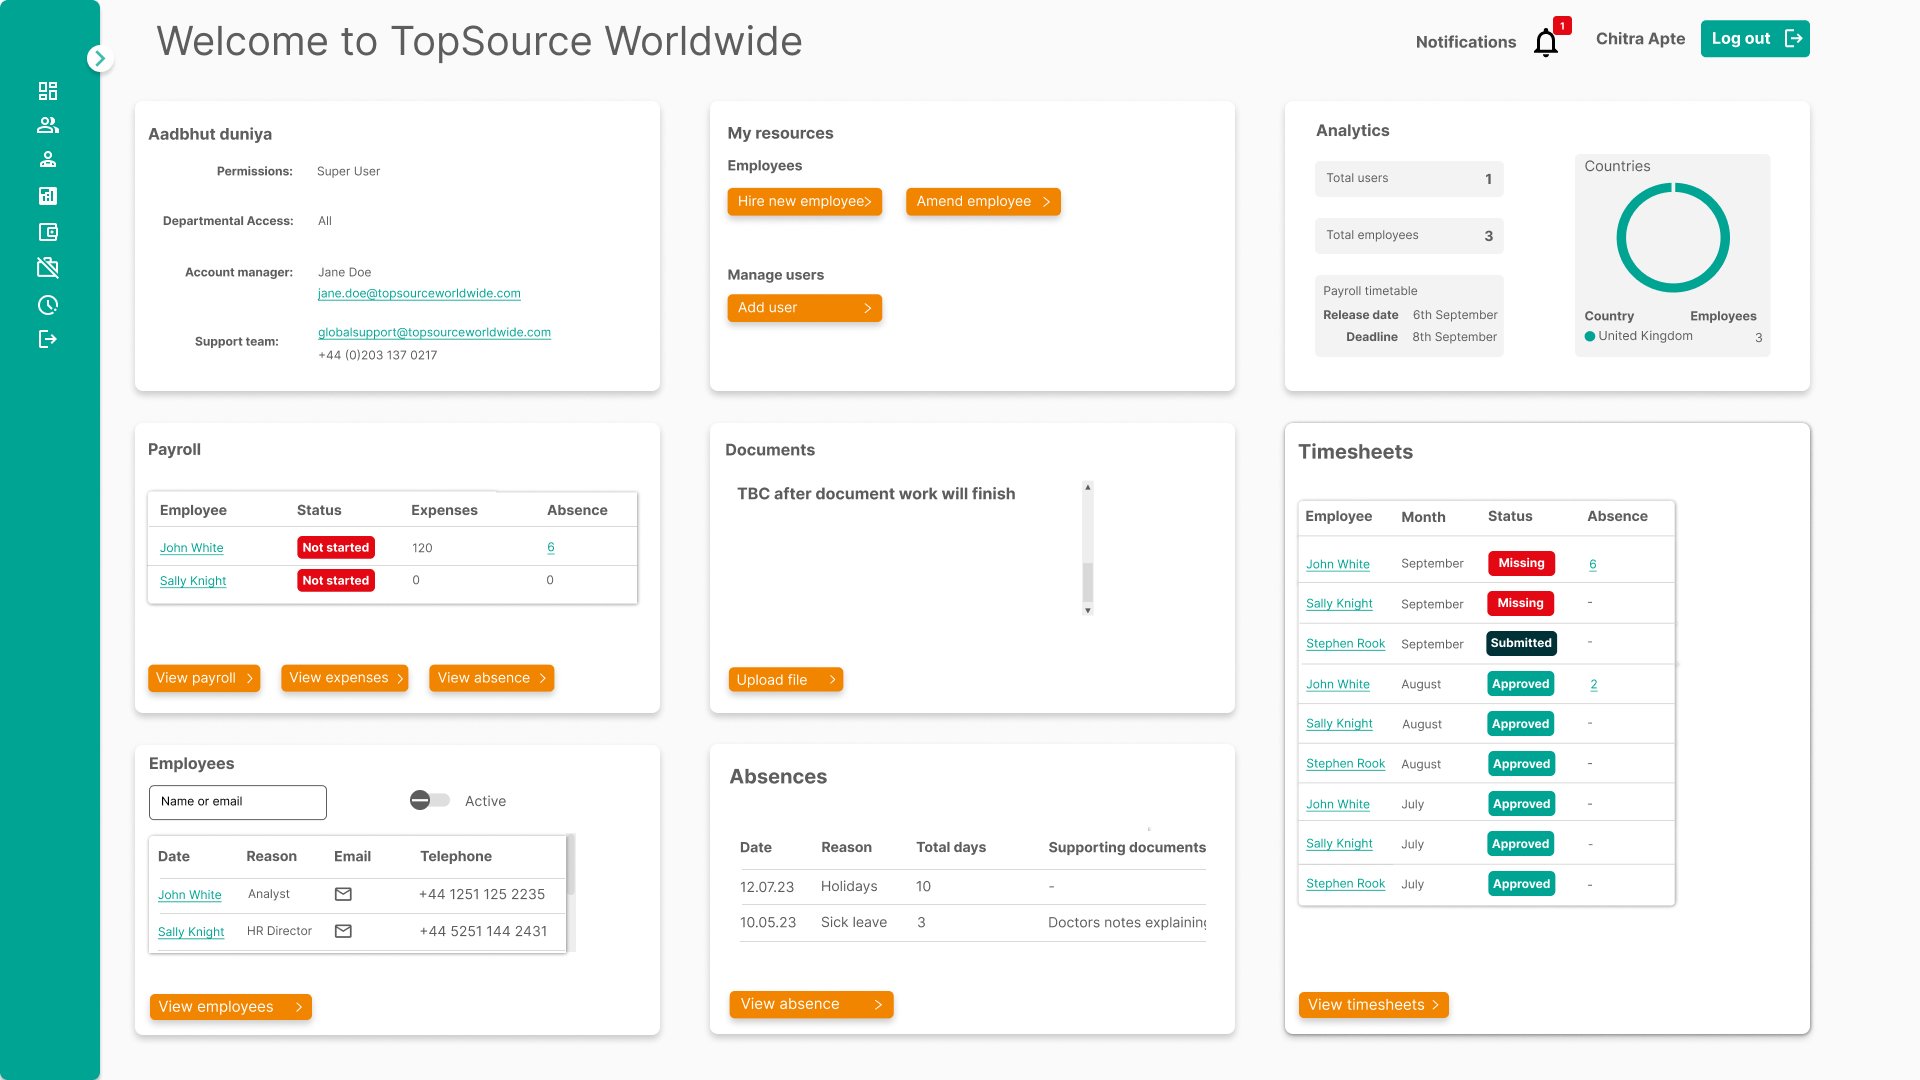Click the 12.07.23 Holidays absence row
The height and width of the screenshot is (1080, 1920).
(972, 887)
